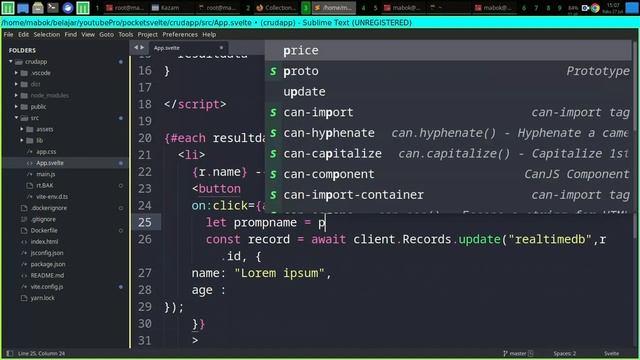640x360 pixels.
Task: Open the file manager launcher in taskbar
Action: click(38, 7)
